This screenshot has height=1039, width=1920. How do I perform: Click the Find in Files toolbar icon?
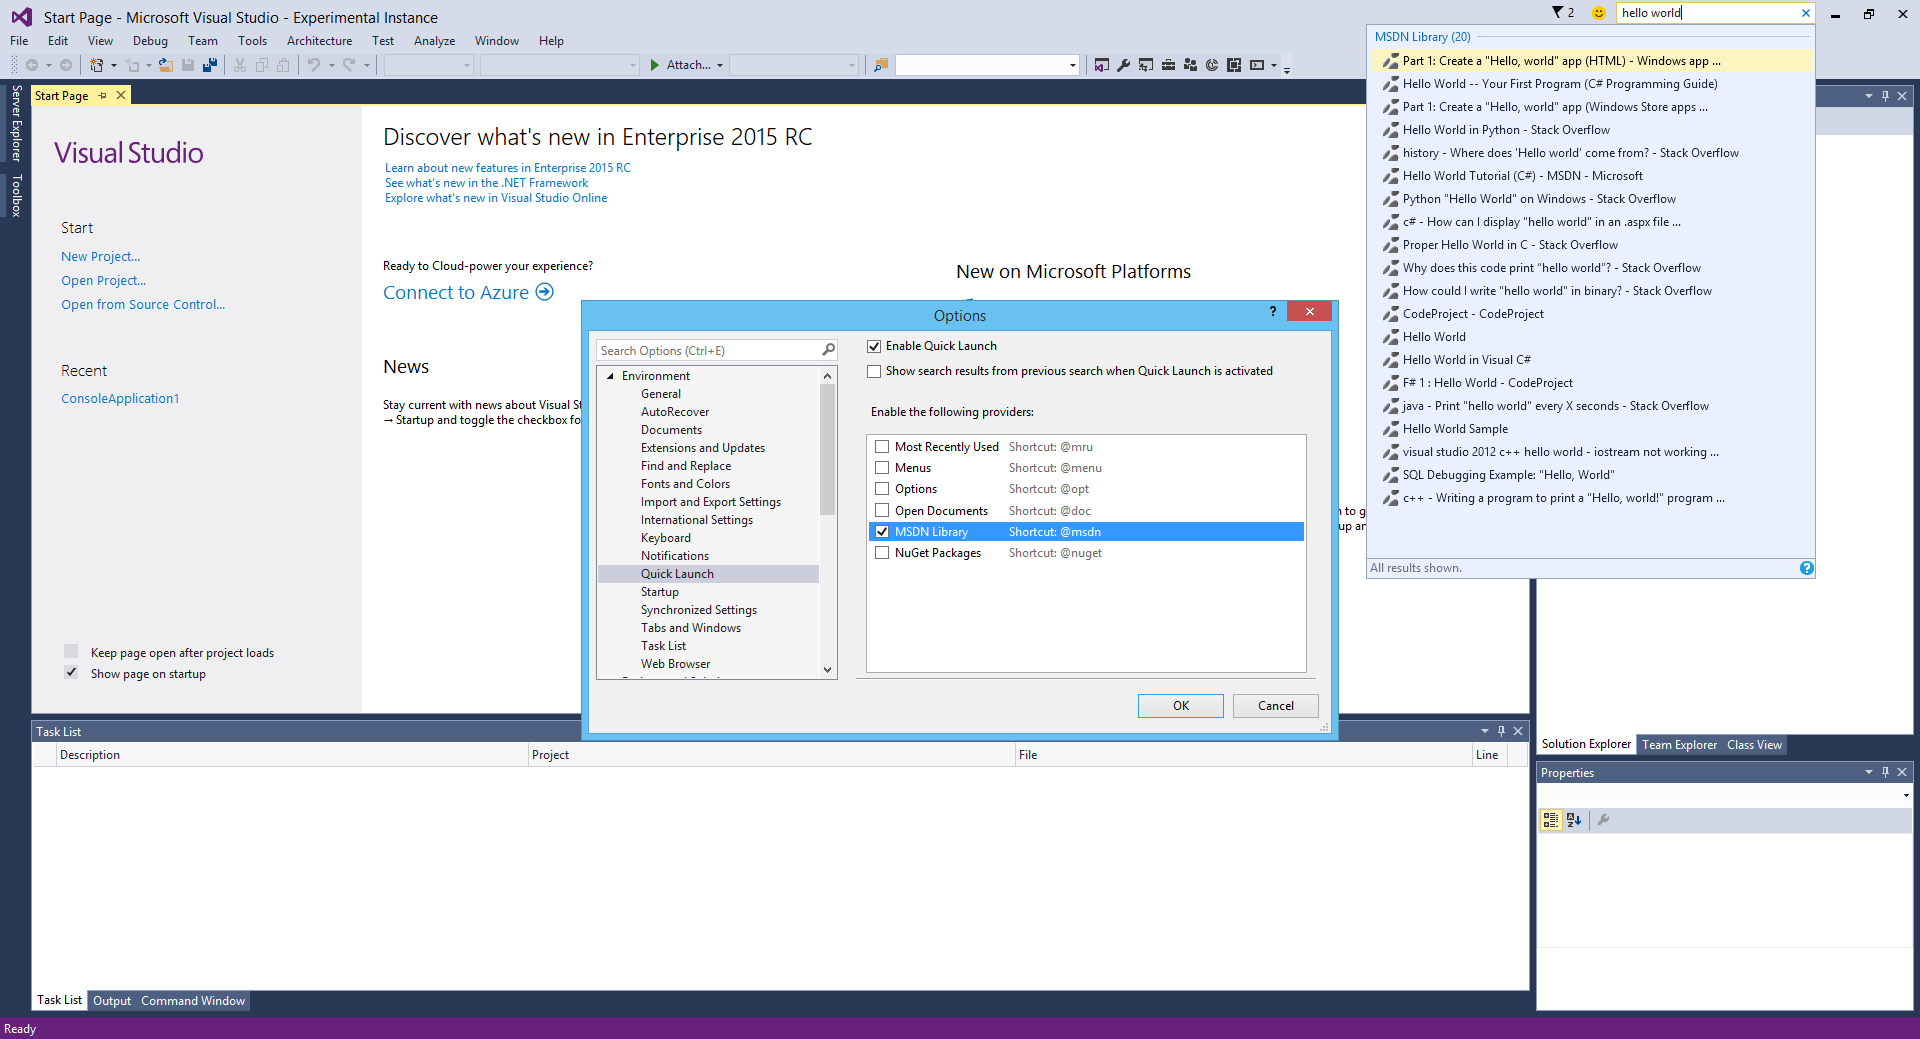pyautogui.click(x=881, y=65)
